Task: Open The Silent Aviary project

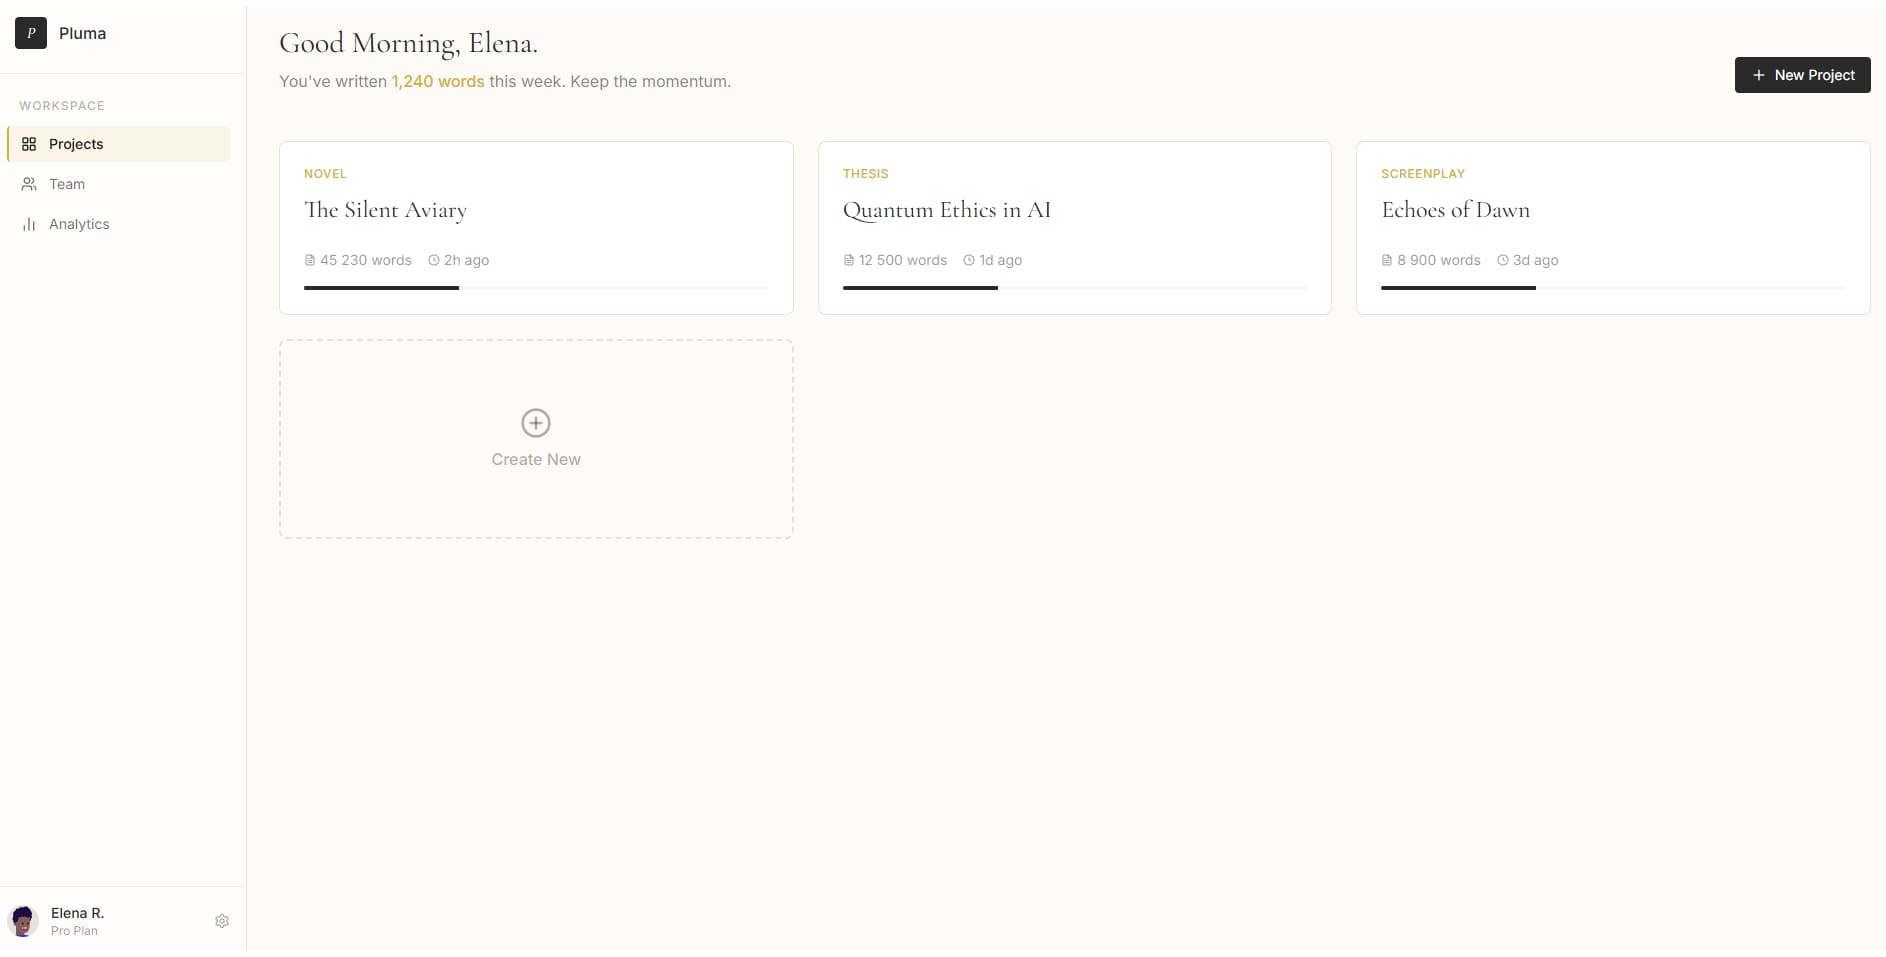Action: (x=385, y=210)
